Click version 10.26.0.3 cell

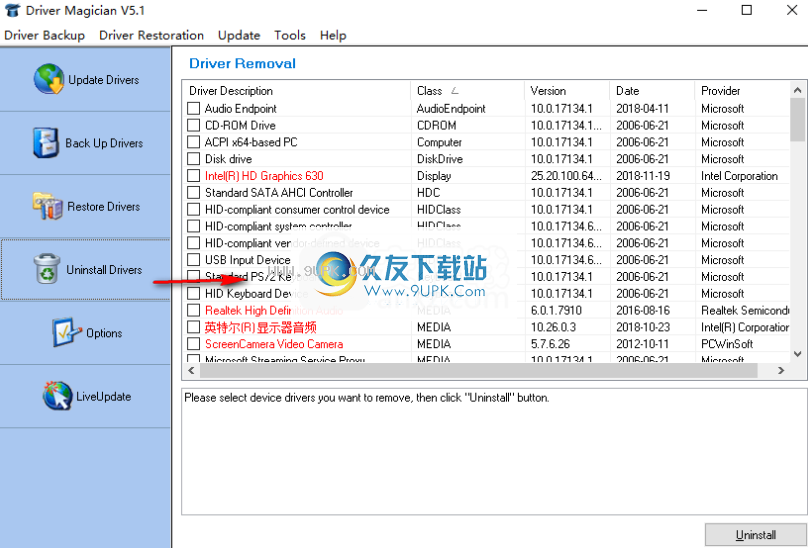pos(553,327)
